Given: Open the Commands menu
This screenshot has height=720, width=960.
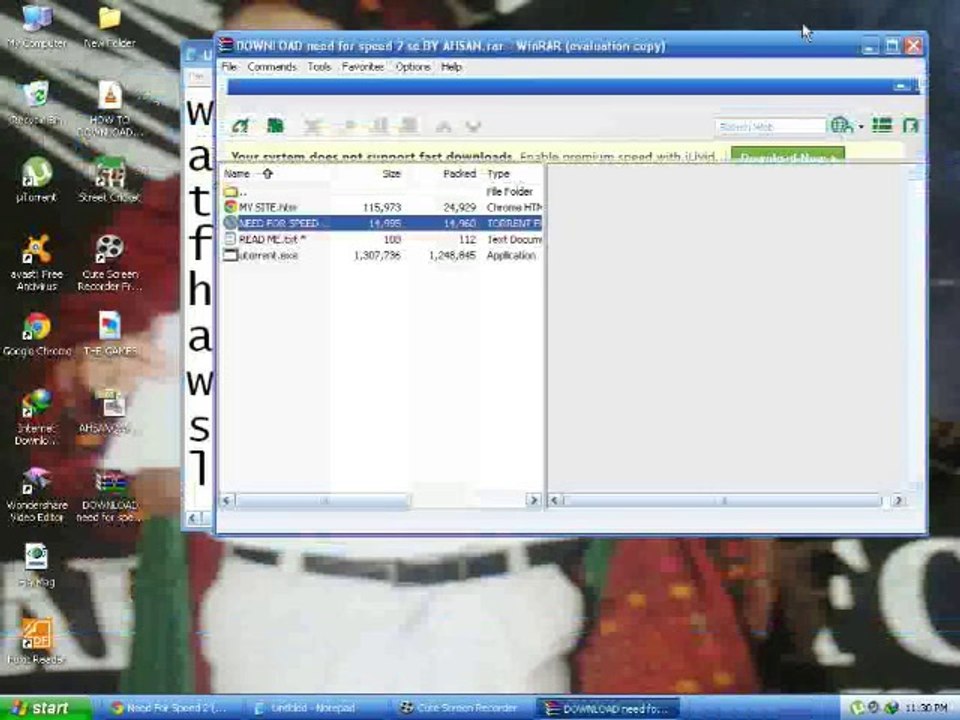Looking at the screenshot, I should tap(272, 67).
